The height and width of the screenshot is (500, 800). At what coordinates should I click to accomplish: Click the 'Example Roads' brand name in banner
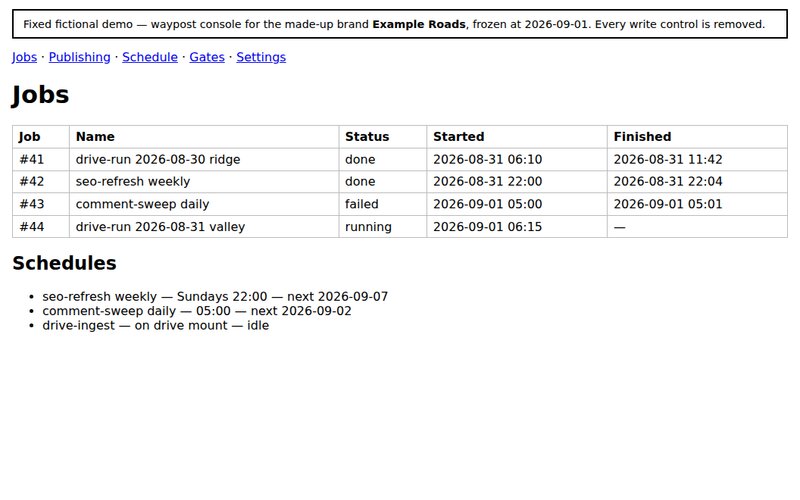coord(419,24)
